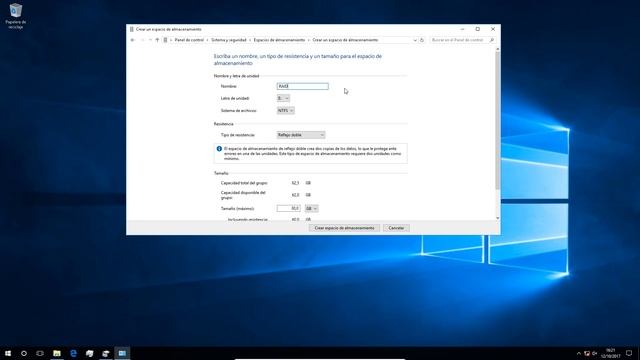
Task: Click the scrollbar up arrow
Action: tap(498, 49)
